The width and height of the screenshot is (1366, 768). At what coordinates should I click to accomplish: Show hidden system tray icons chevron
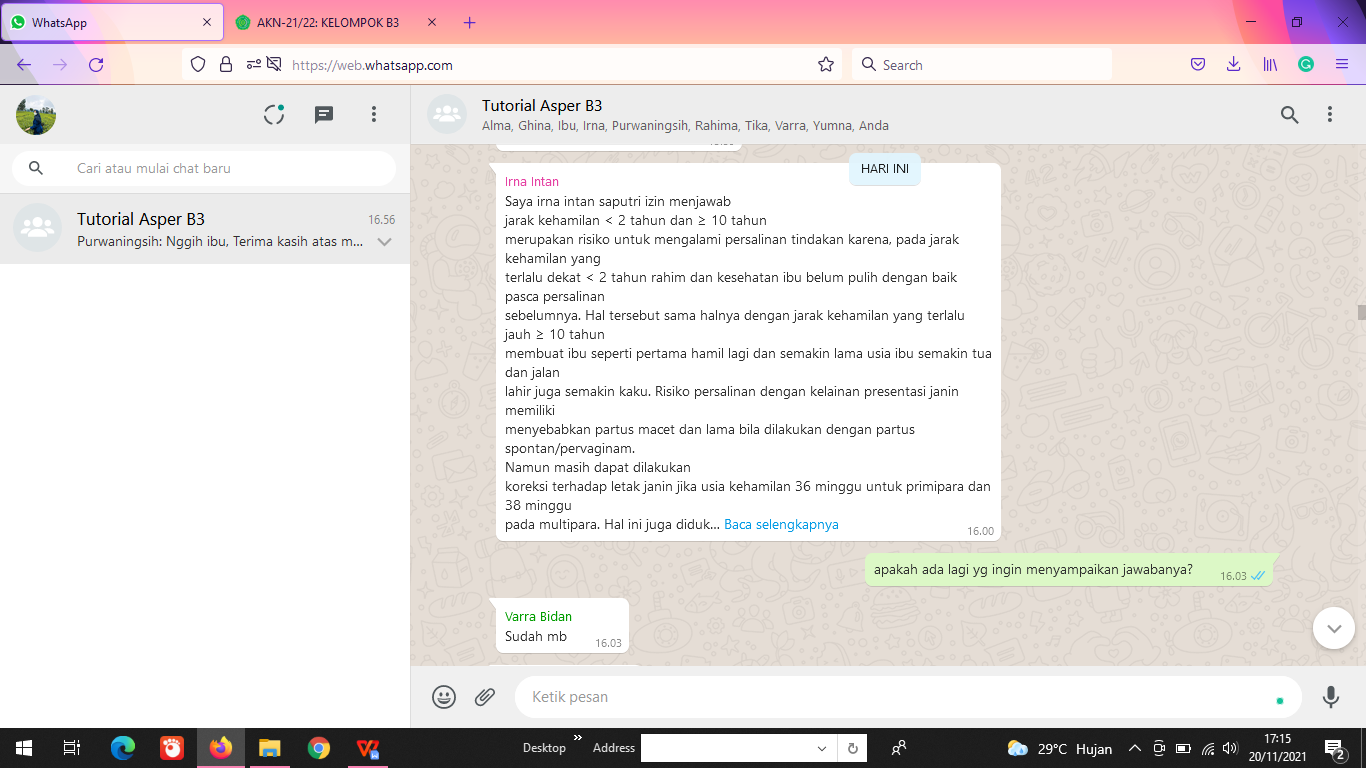pyautogui.click(x=1135, y=748)
